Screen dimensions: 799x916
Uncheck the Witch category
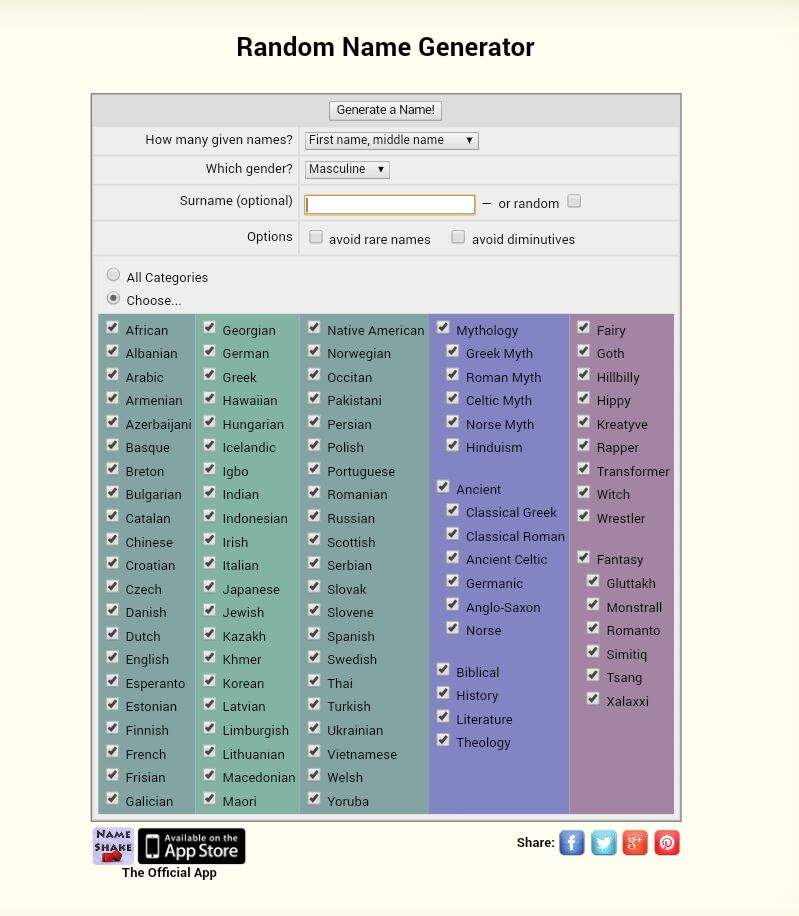coord(583,492)
